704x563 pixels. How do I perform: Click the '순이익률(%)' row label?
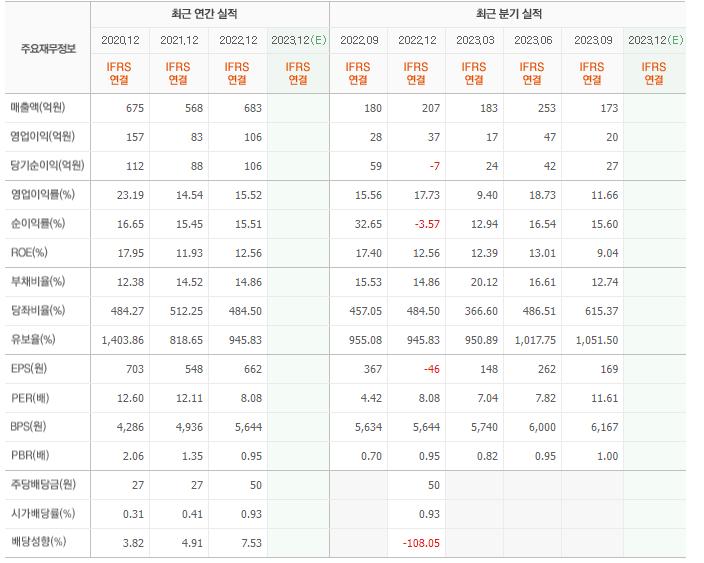[38, 224]
